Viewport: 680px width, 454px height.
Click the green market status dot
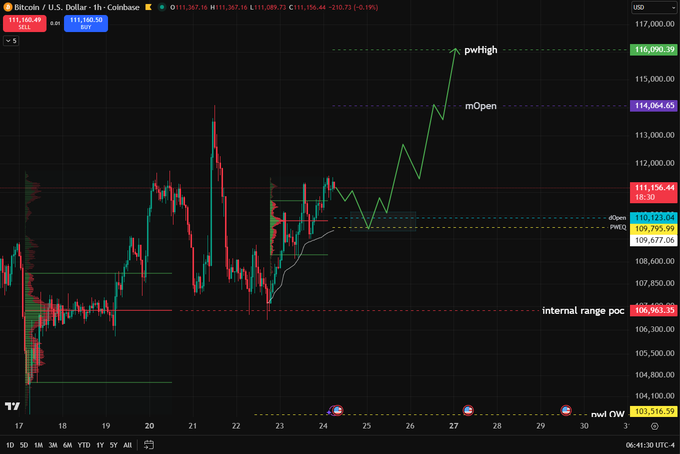162,7
